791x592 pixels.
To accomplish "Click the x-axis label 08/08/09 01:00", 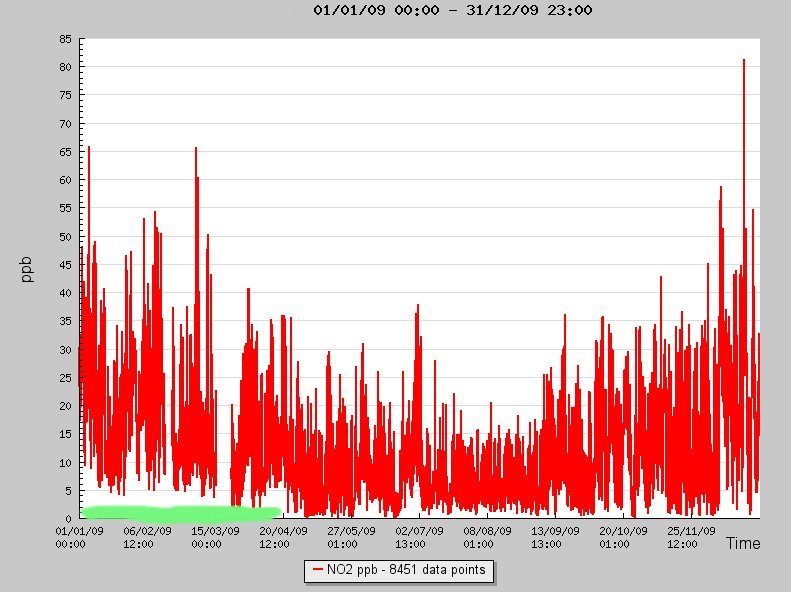I will pyautogui.click(x=487, y=538).
